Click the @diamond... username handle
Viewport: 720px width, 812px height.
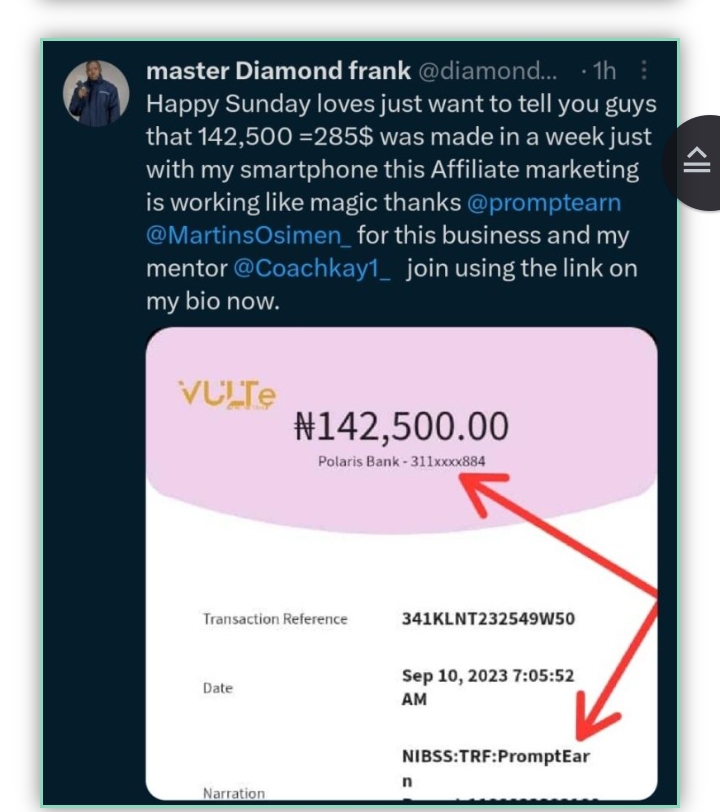[x=487, y=70]
